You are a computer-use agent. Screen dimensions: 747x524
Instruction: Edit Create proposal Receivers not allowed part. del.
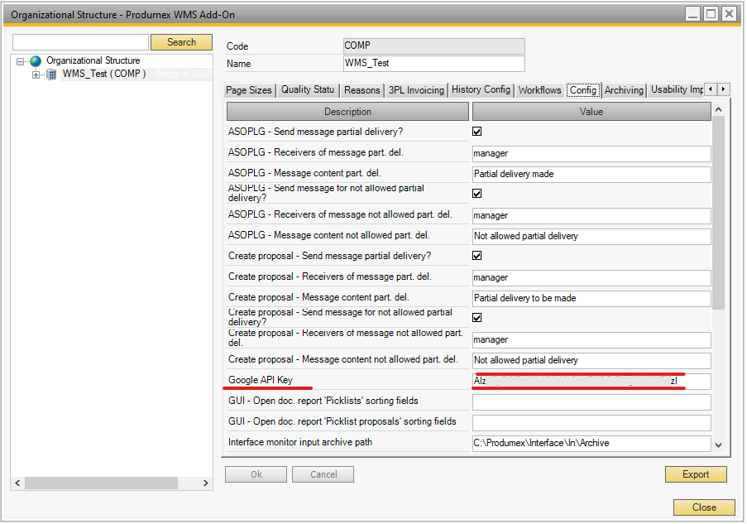point(591,340)
